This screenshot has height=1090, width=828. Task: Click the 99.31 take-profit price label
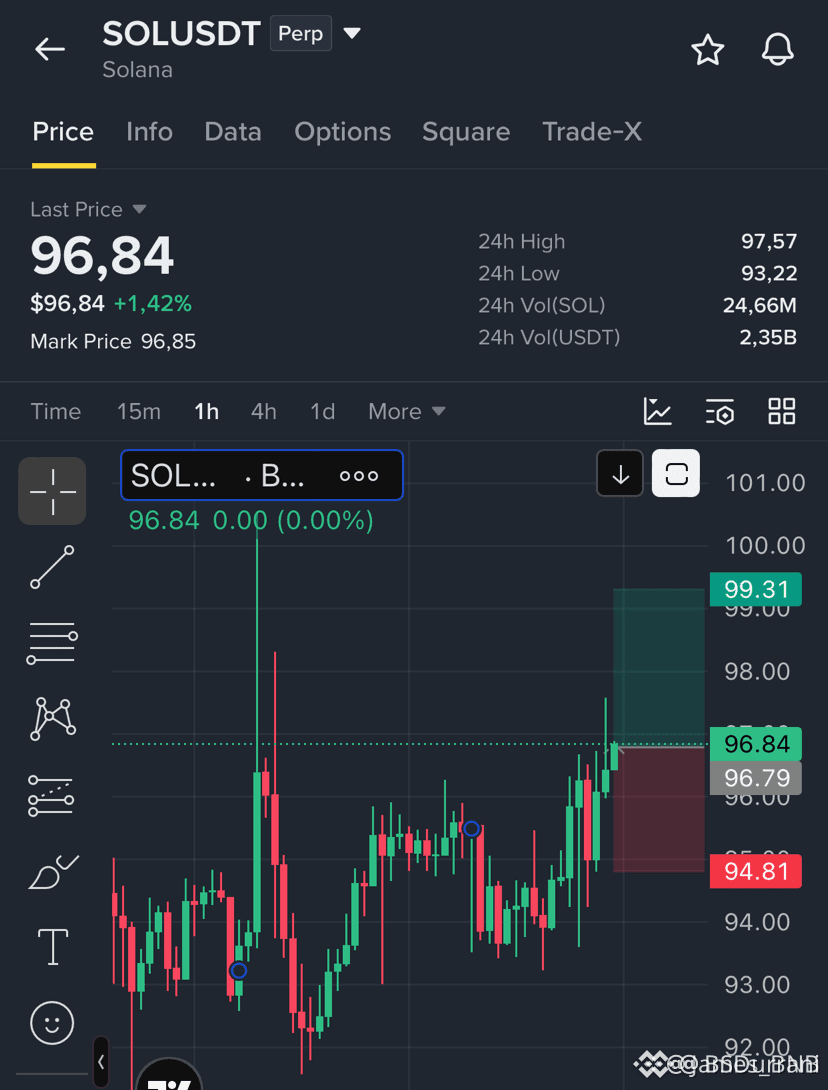tap(756, 589)
